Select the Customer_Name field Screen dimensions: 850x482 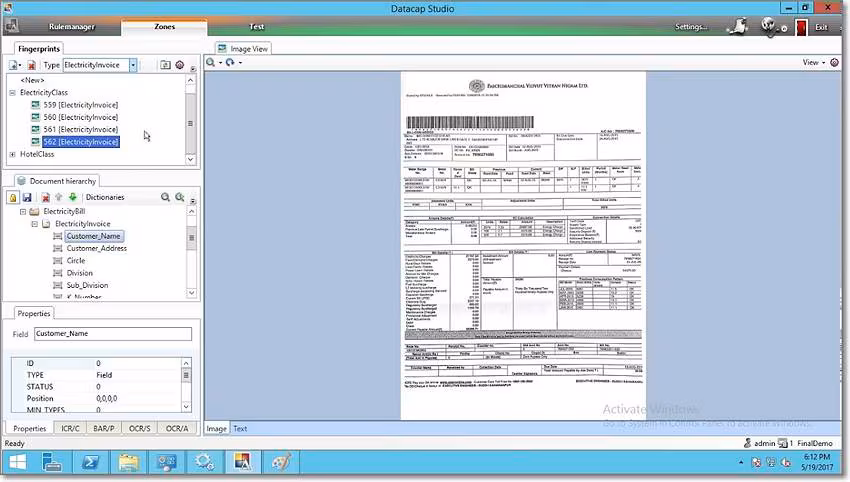[94, 236]
